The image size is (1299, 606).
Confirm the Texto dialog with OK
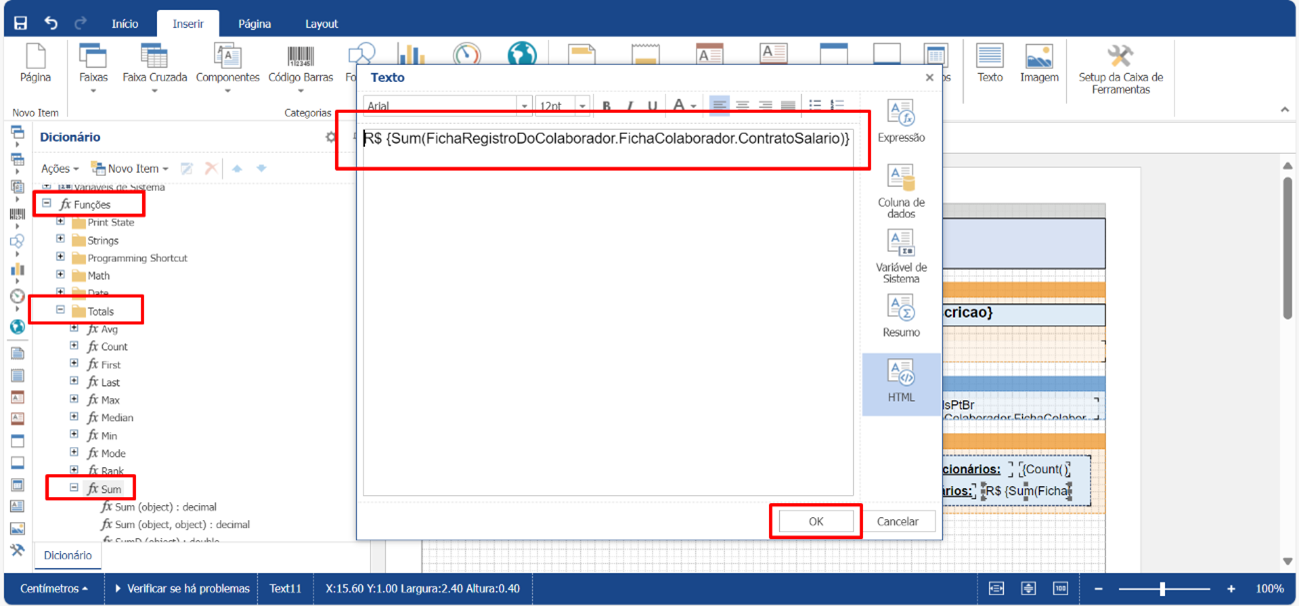(816, 521)
